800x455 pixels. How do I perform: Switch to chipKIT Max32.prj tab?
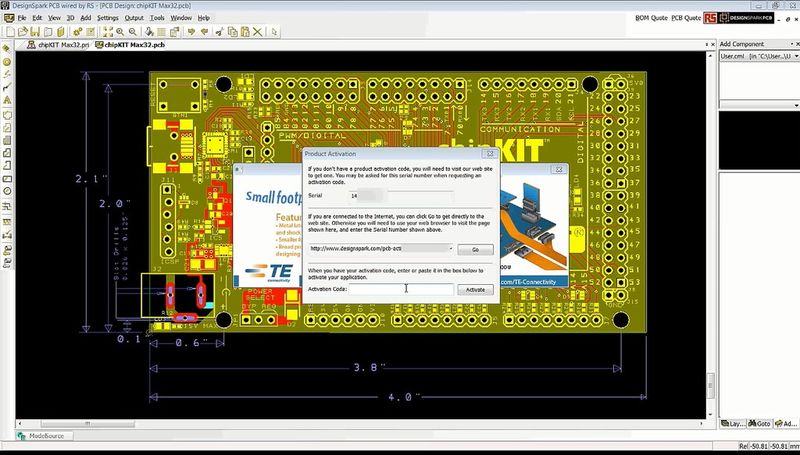click(58, 45)
